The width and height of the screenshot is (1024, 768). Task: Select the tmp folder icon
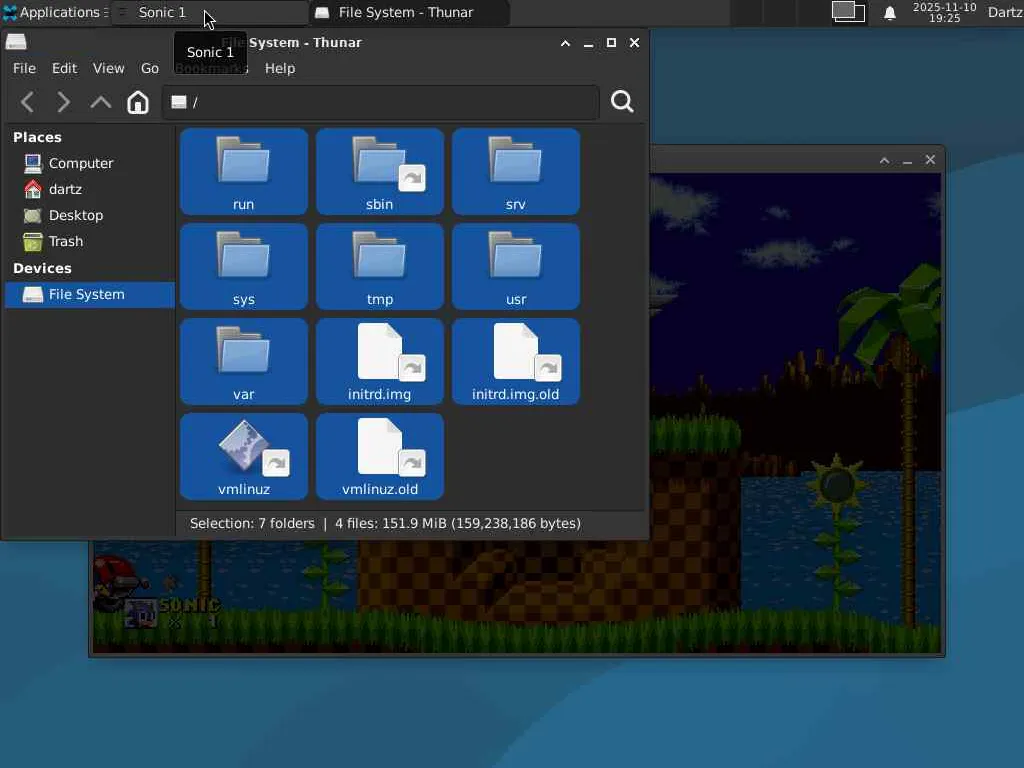click(x=379, y=256)
